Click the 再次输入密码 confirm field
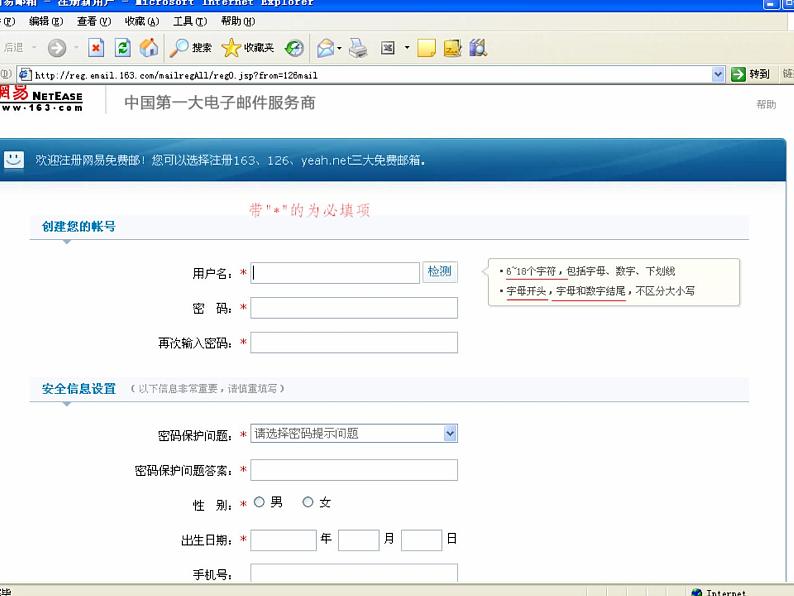794x596 pixels. coord(354,343)
